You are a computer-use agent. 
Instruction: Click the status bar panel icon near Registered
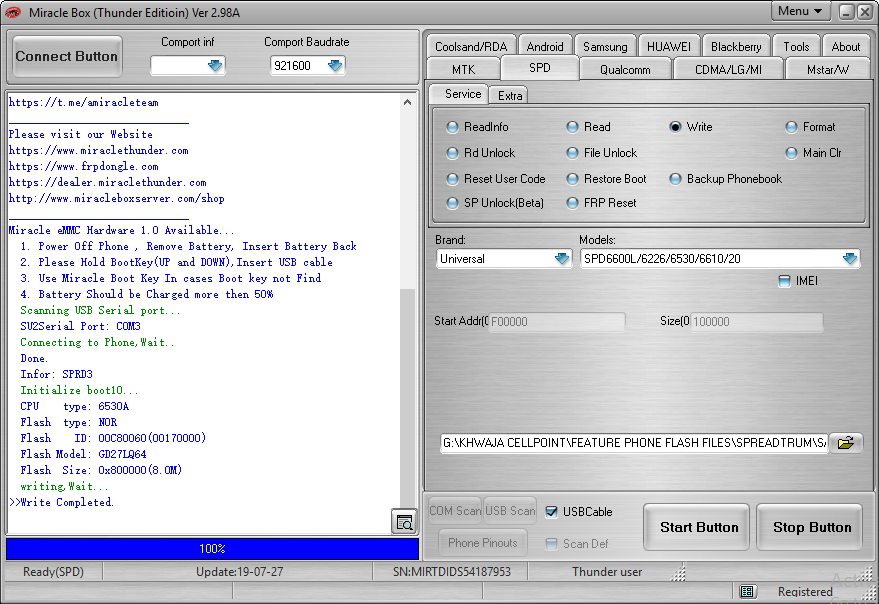coord(747,591)
